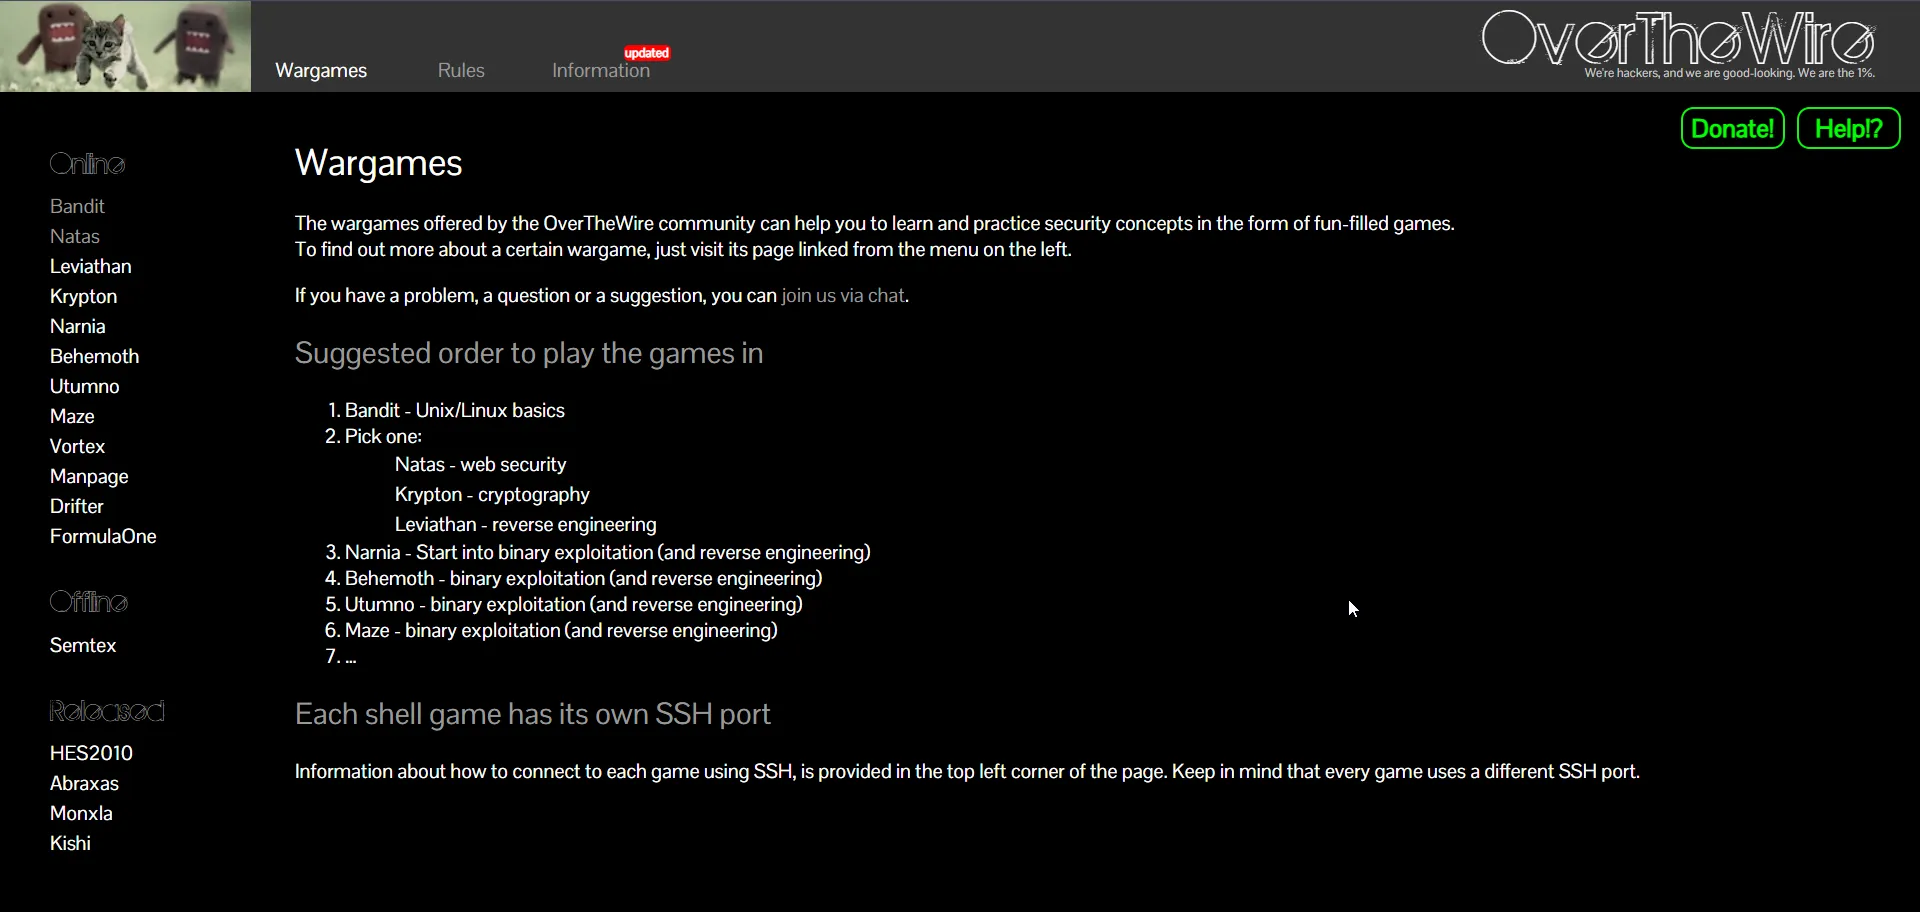The width and height of the screenshot is (1920, 912).
Task: Click the Kishi link in Released games
Action: pyautogui.click(x=70, y=843)
